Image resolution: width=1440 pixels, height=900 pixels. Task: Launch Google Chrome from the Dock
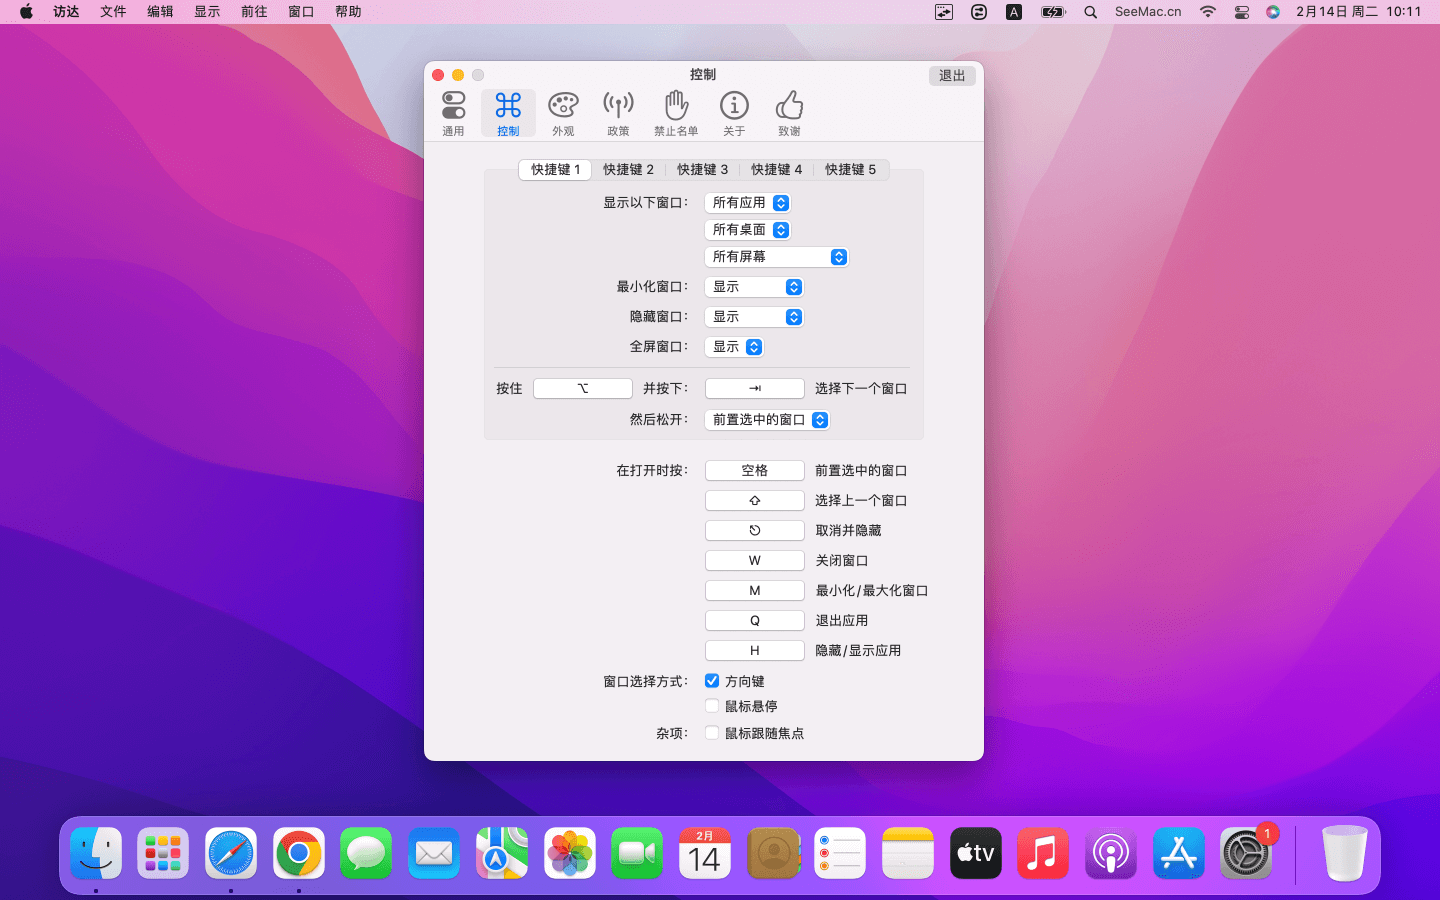click(x=299, y=854)
